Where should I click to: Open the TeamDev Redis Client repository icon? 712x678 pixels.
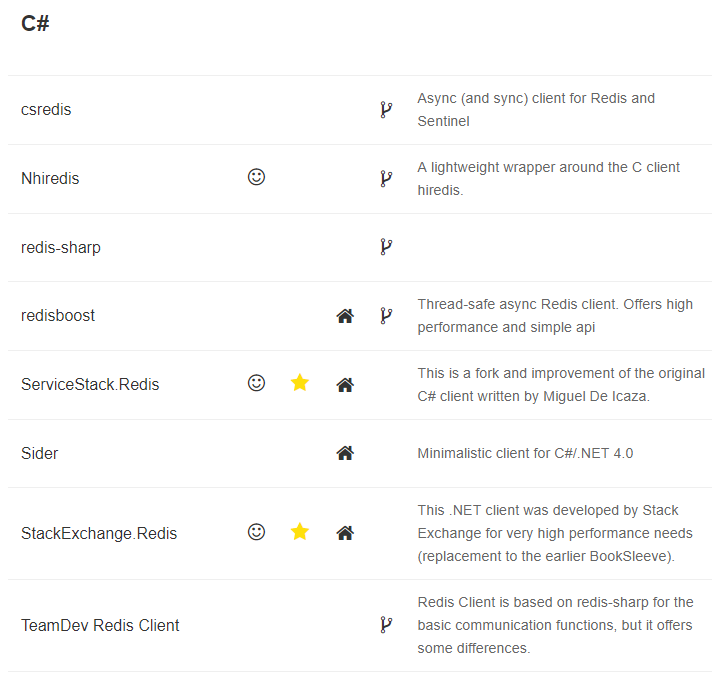tap(386, 625)
